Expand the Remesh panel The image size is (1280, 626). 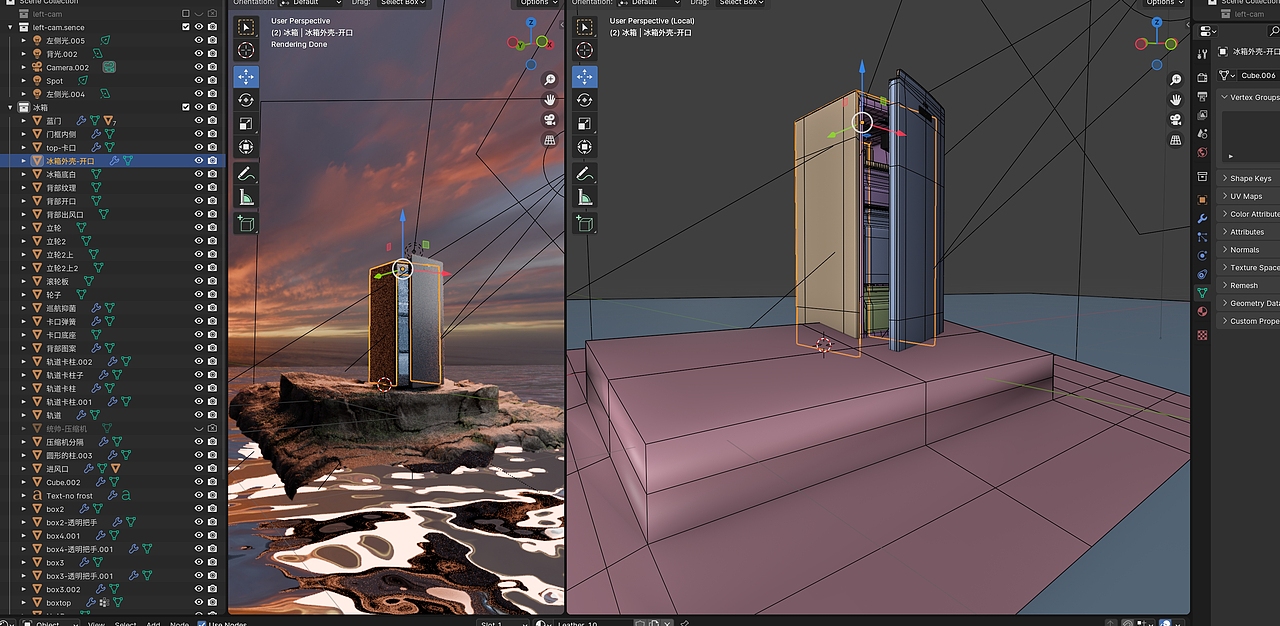click(x=1224, y=285)
